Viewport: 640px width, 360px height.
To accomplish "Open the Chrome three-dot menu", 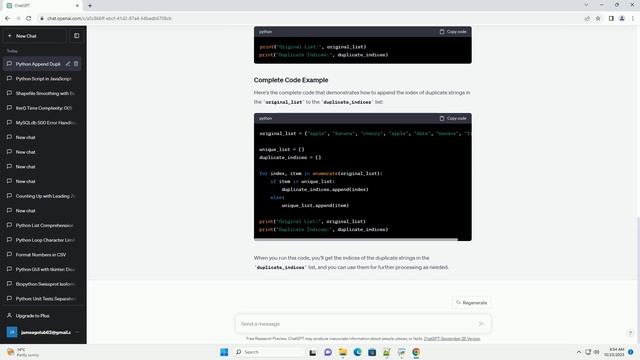I will 633,18.
